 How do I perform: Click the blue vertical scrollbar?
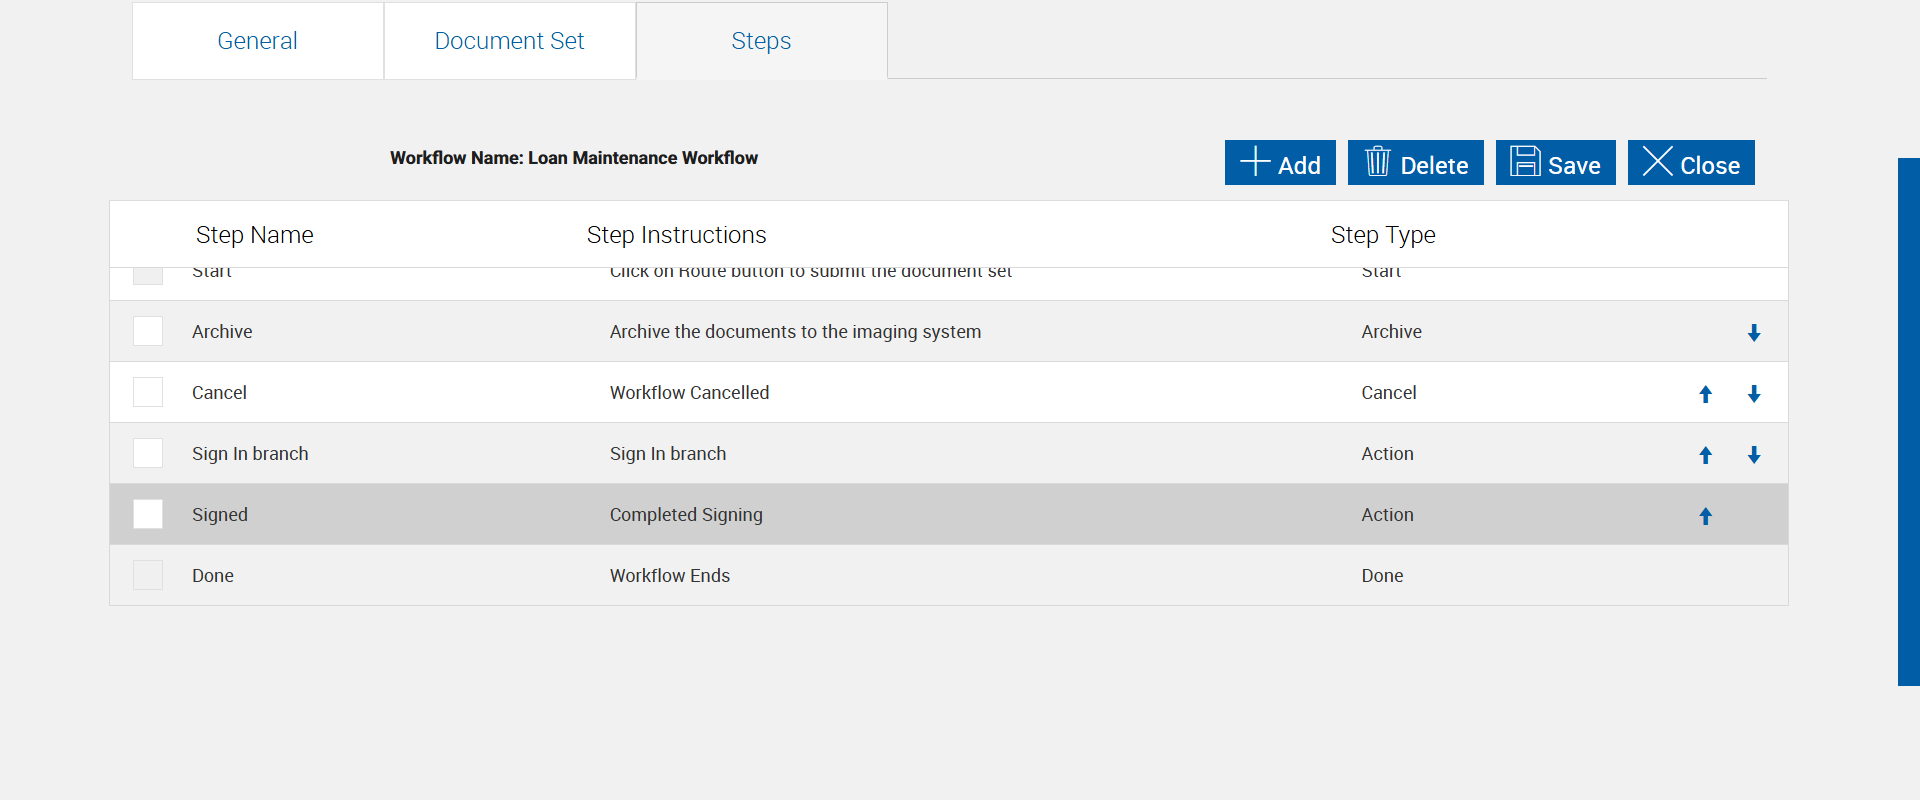pos(1908,420)
